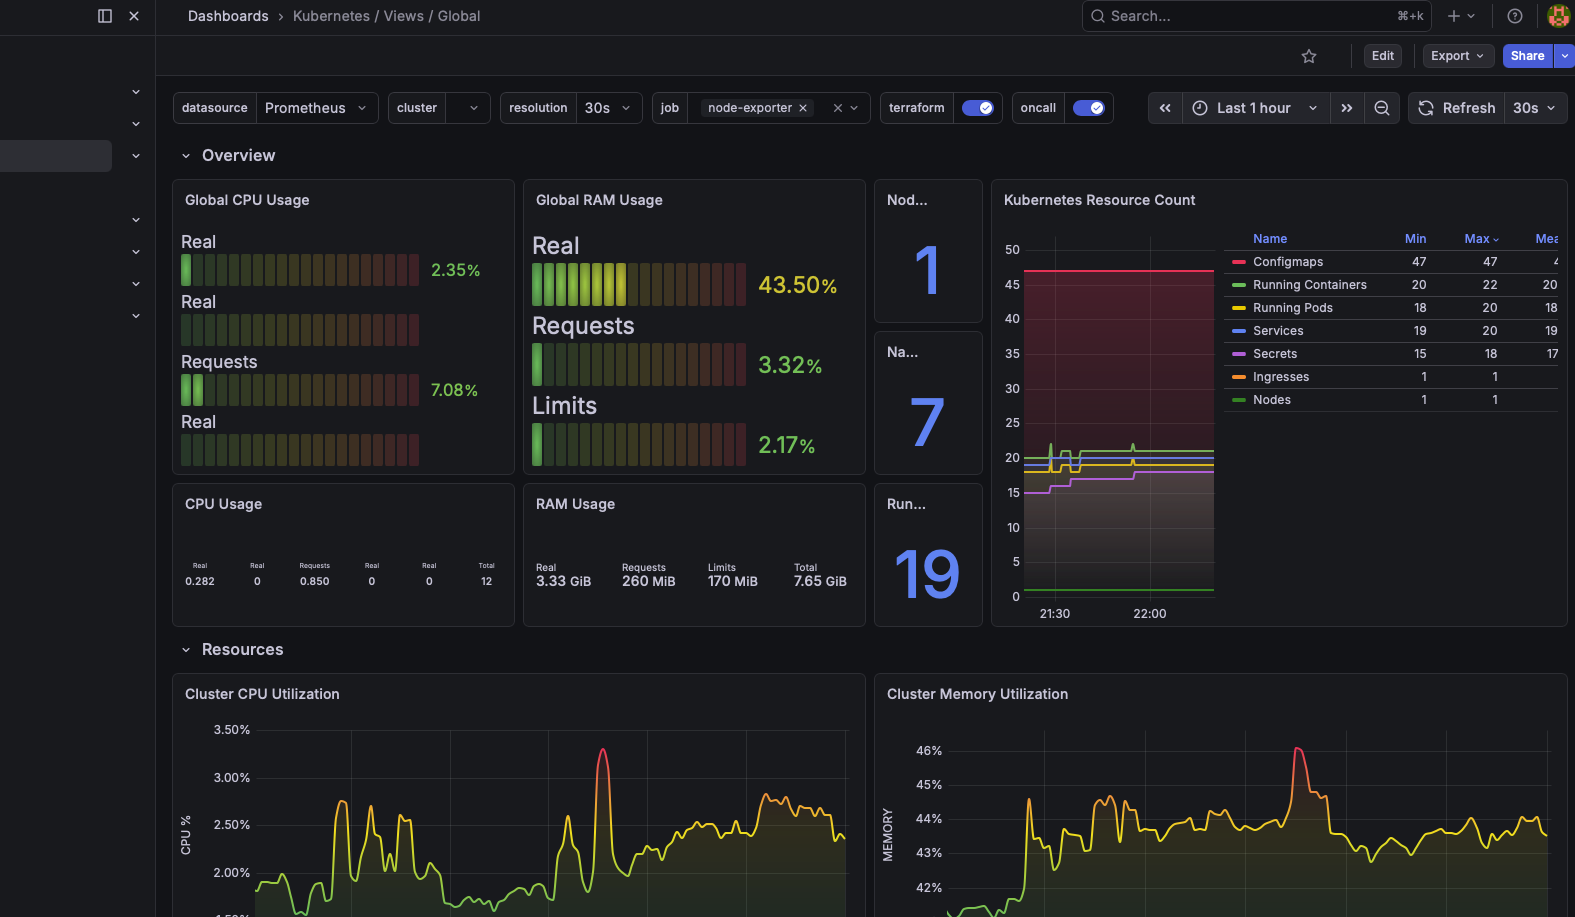Go to Dashboards breadcrumb
The image size is (1575, 917).
pos(228,16)
